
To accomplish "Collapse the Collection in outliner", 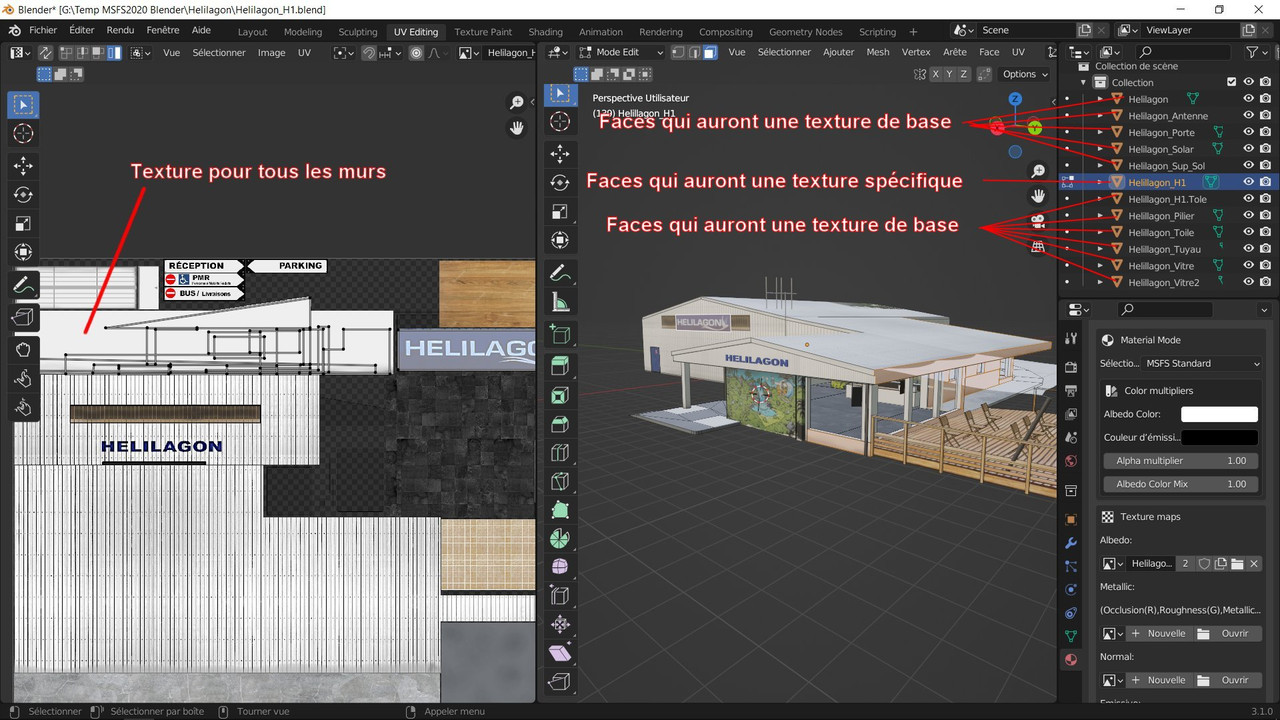I will point(1084,82).
